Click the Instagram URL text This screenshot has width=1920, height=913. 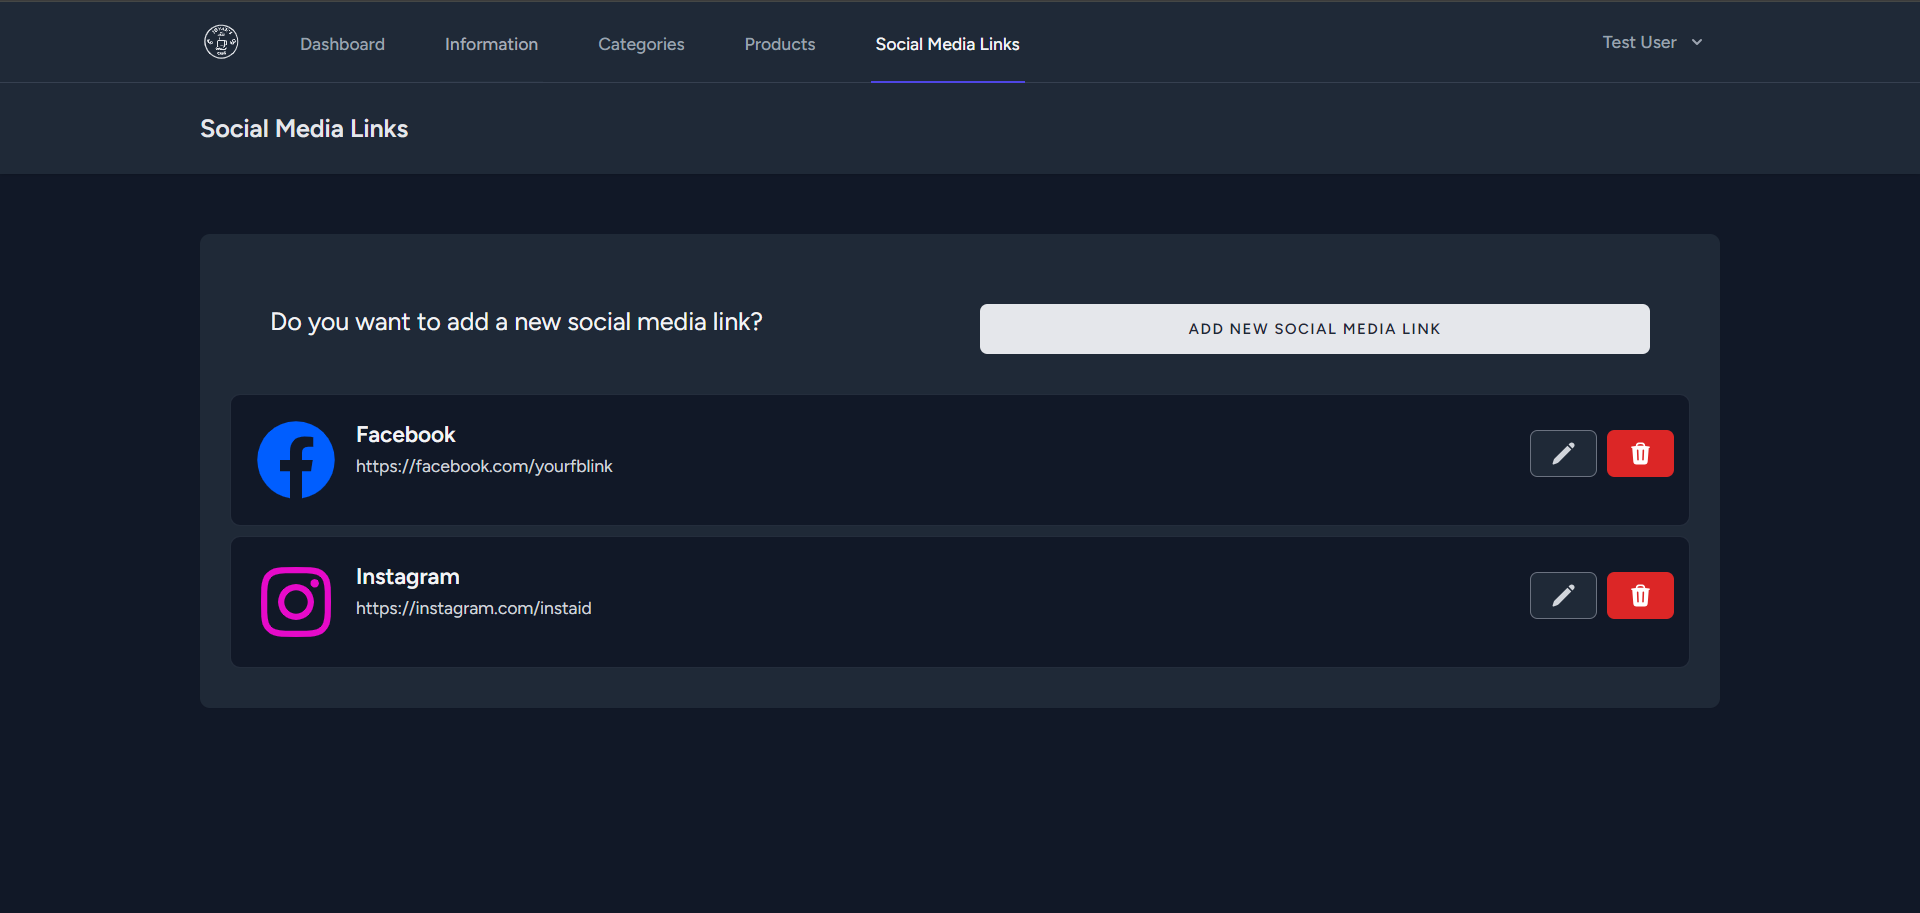coord(473,608)
